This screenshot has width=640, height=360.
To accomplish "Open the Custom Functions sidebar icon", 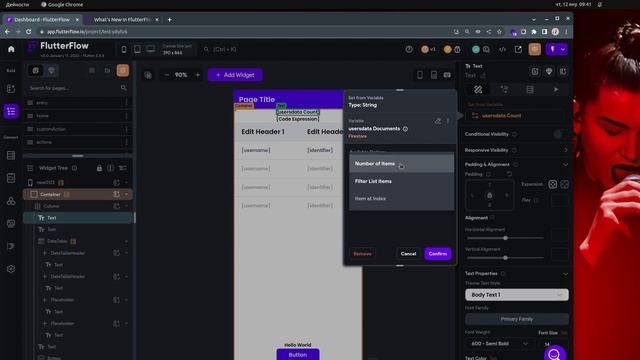I will (x=11, y=246).
